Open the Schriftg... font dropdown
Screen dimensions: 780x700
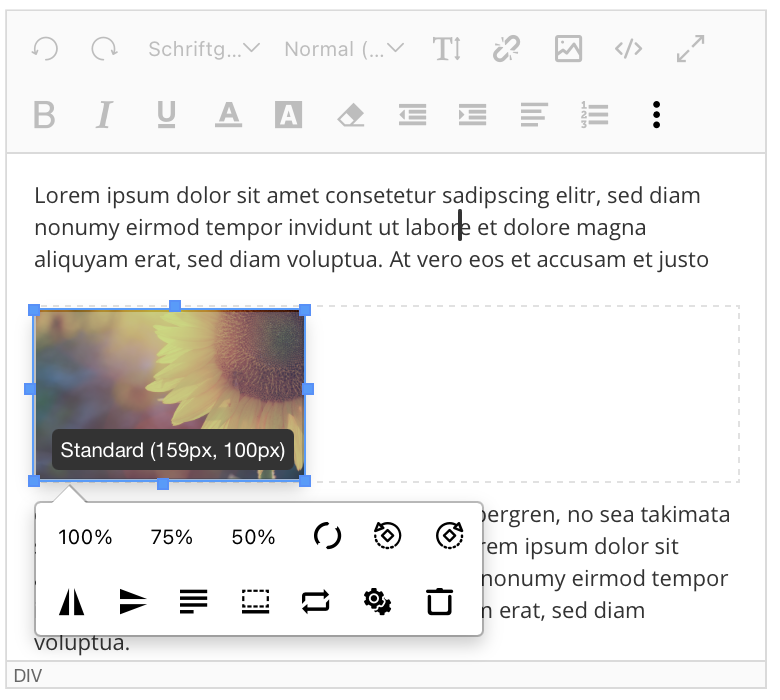pos(204,49)
